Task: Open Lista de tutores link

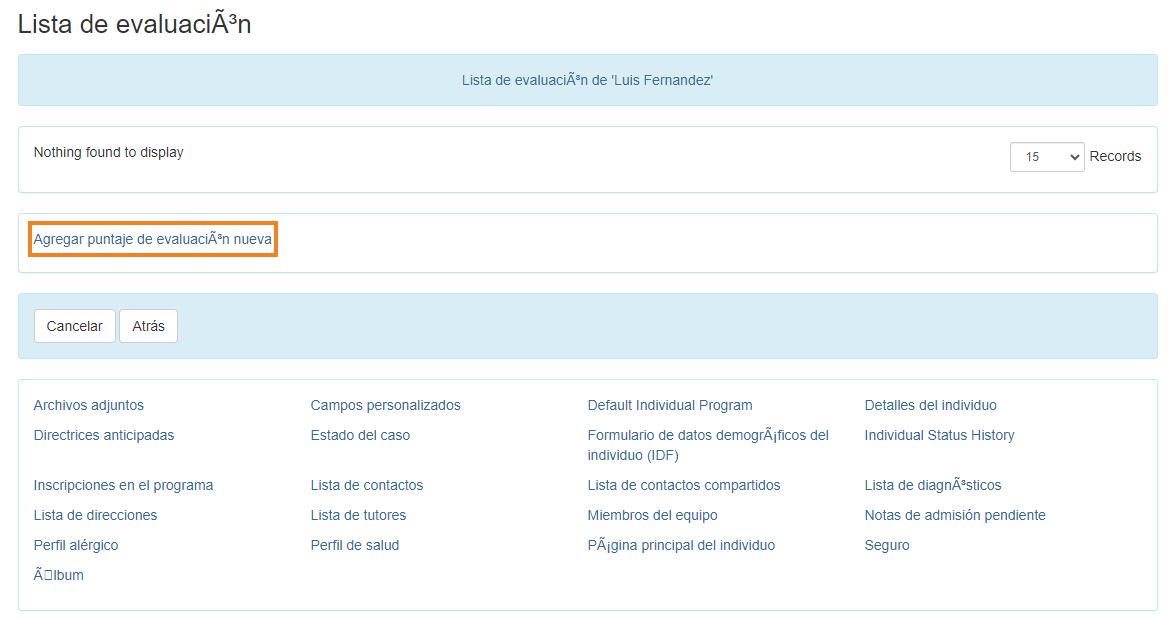Action: [358, 515]
